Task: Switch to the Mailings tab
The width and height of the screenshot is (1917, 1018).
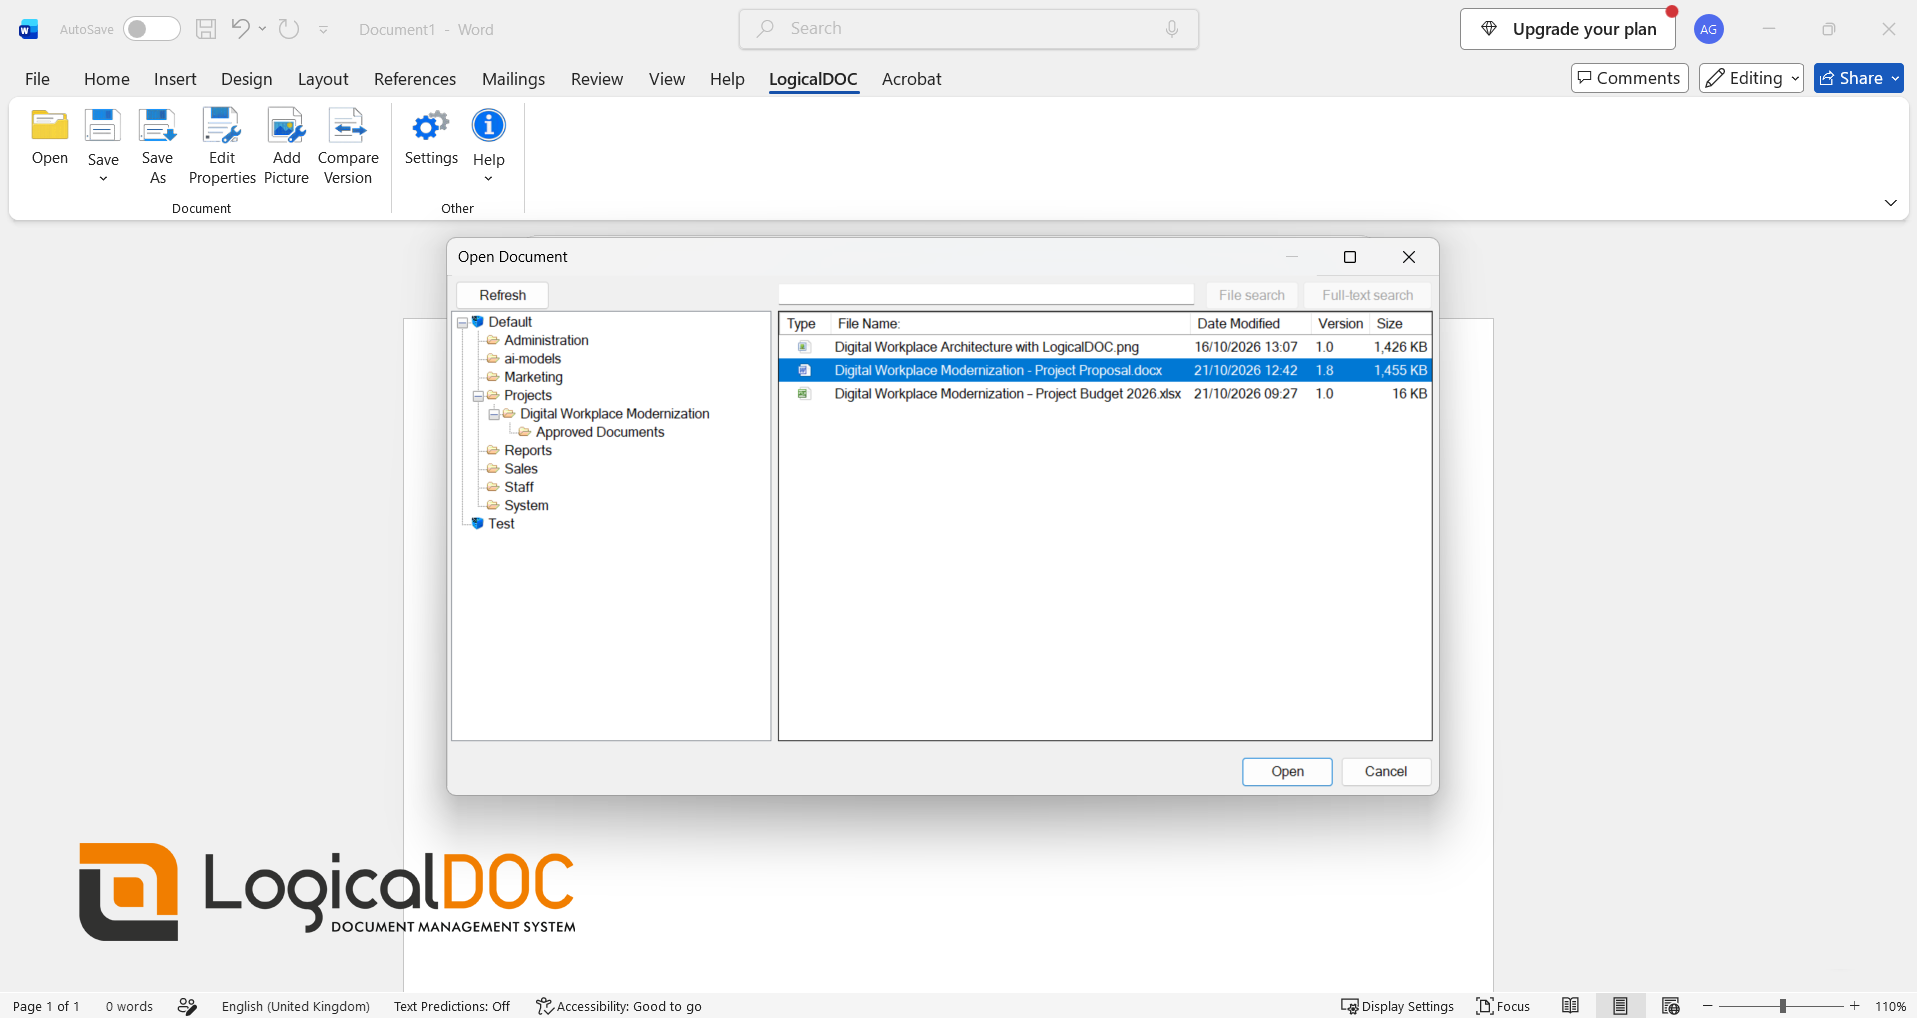Action: 513,79
